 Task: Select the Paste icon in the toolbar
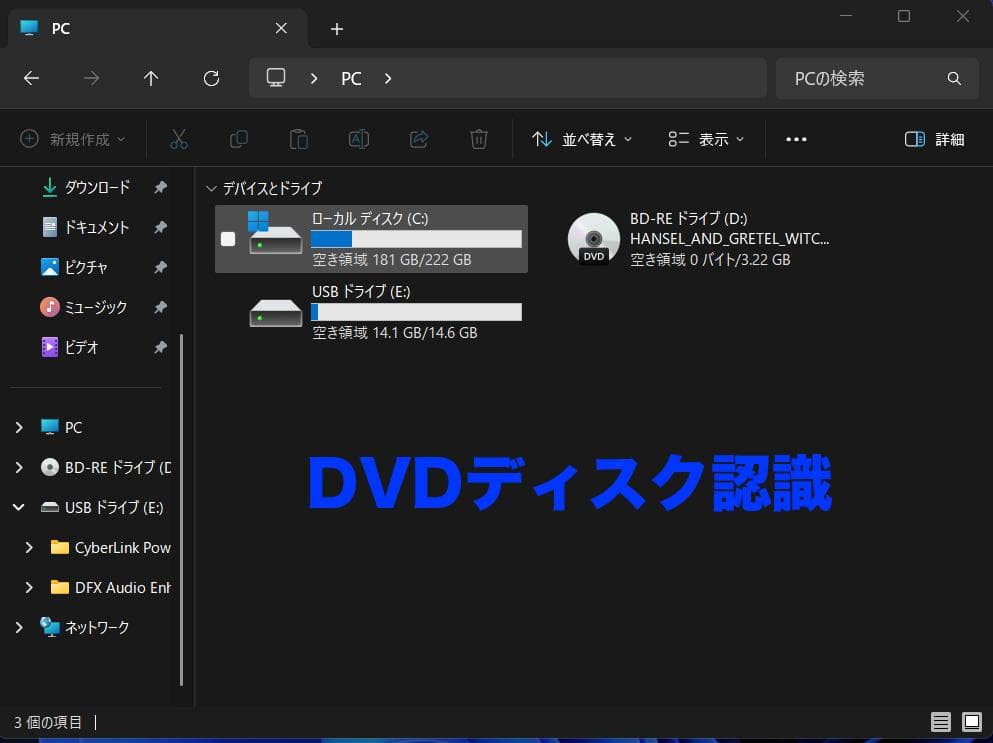299,139
